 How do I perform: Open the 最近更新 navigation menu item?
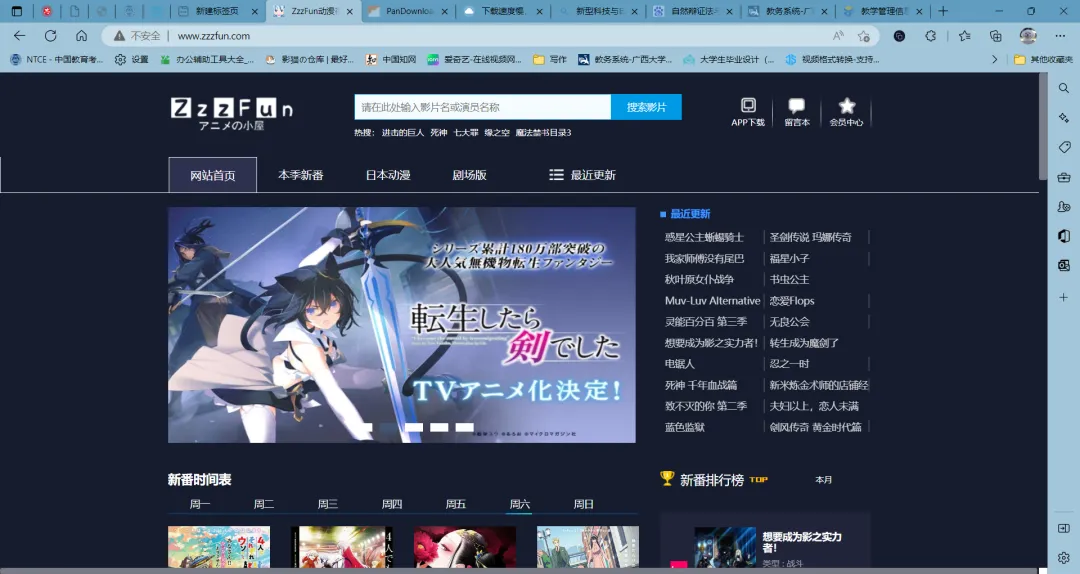pyautogui.click(x=582, y=175)
